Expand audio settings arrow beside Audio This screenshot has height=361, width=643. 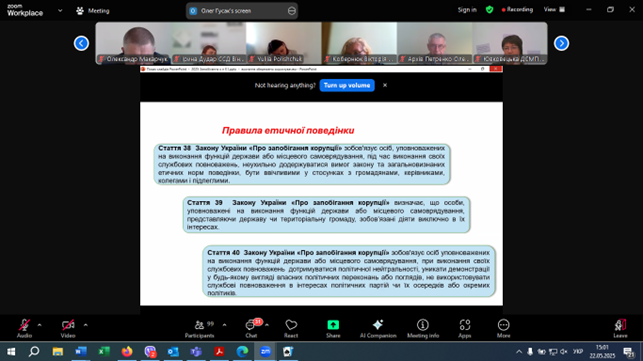(39, 325)
